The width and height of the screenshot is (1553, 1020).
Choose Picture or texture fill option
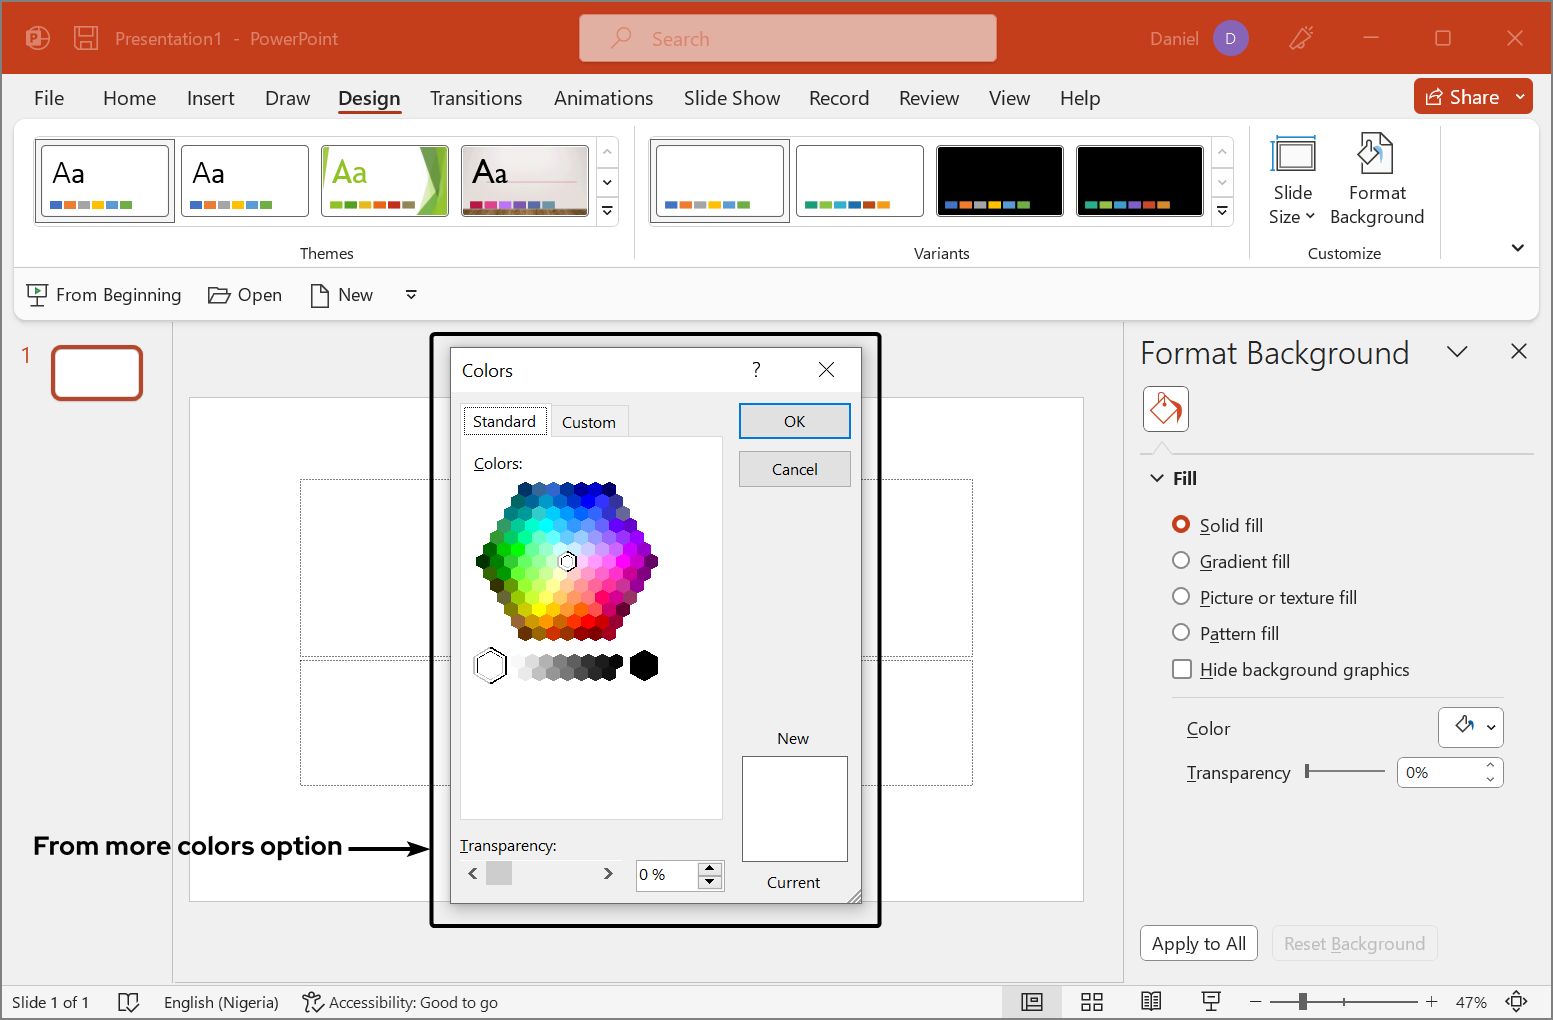click(1181, 597)
